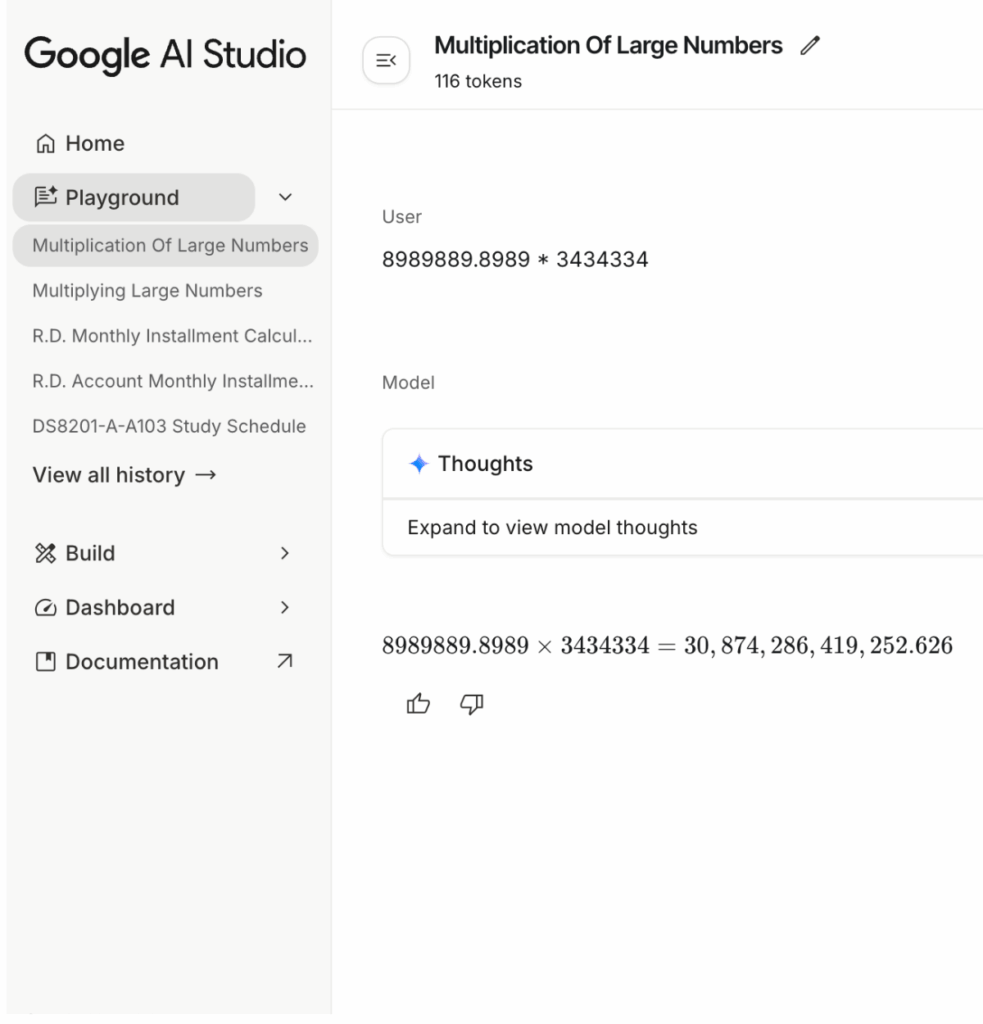
Task: Expand to view model thoughts
Action: (552, 527)
